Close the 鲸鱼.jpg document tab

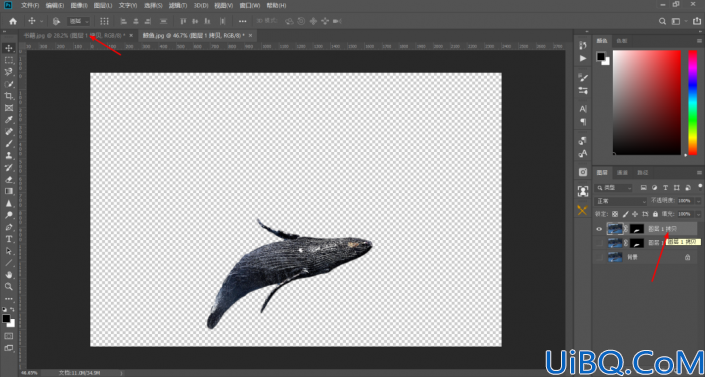250,36
